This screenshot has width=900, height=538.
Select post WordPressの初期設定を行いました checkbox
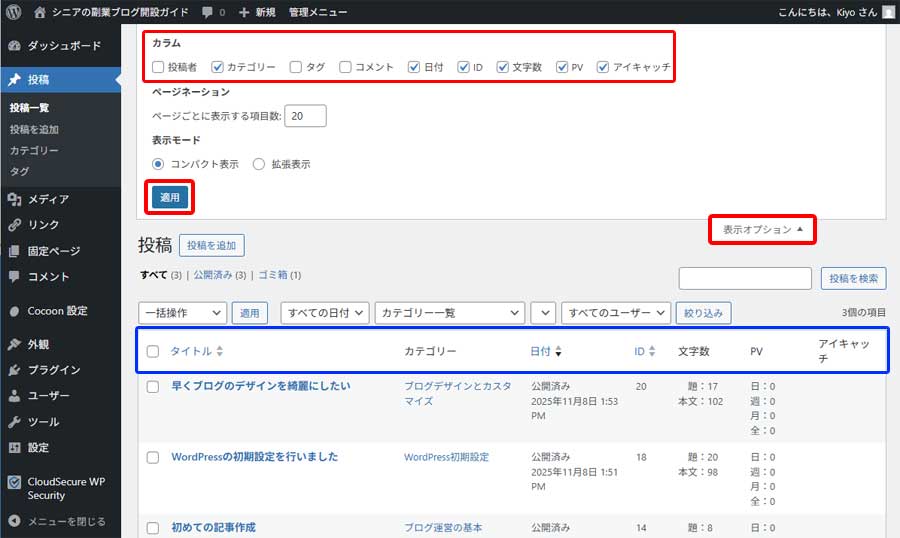pos(153,458)
